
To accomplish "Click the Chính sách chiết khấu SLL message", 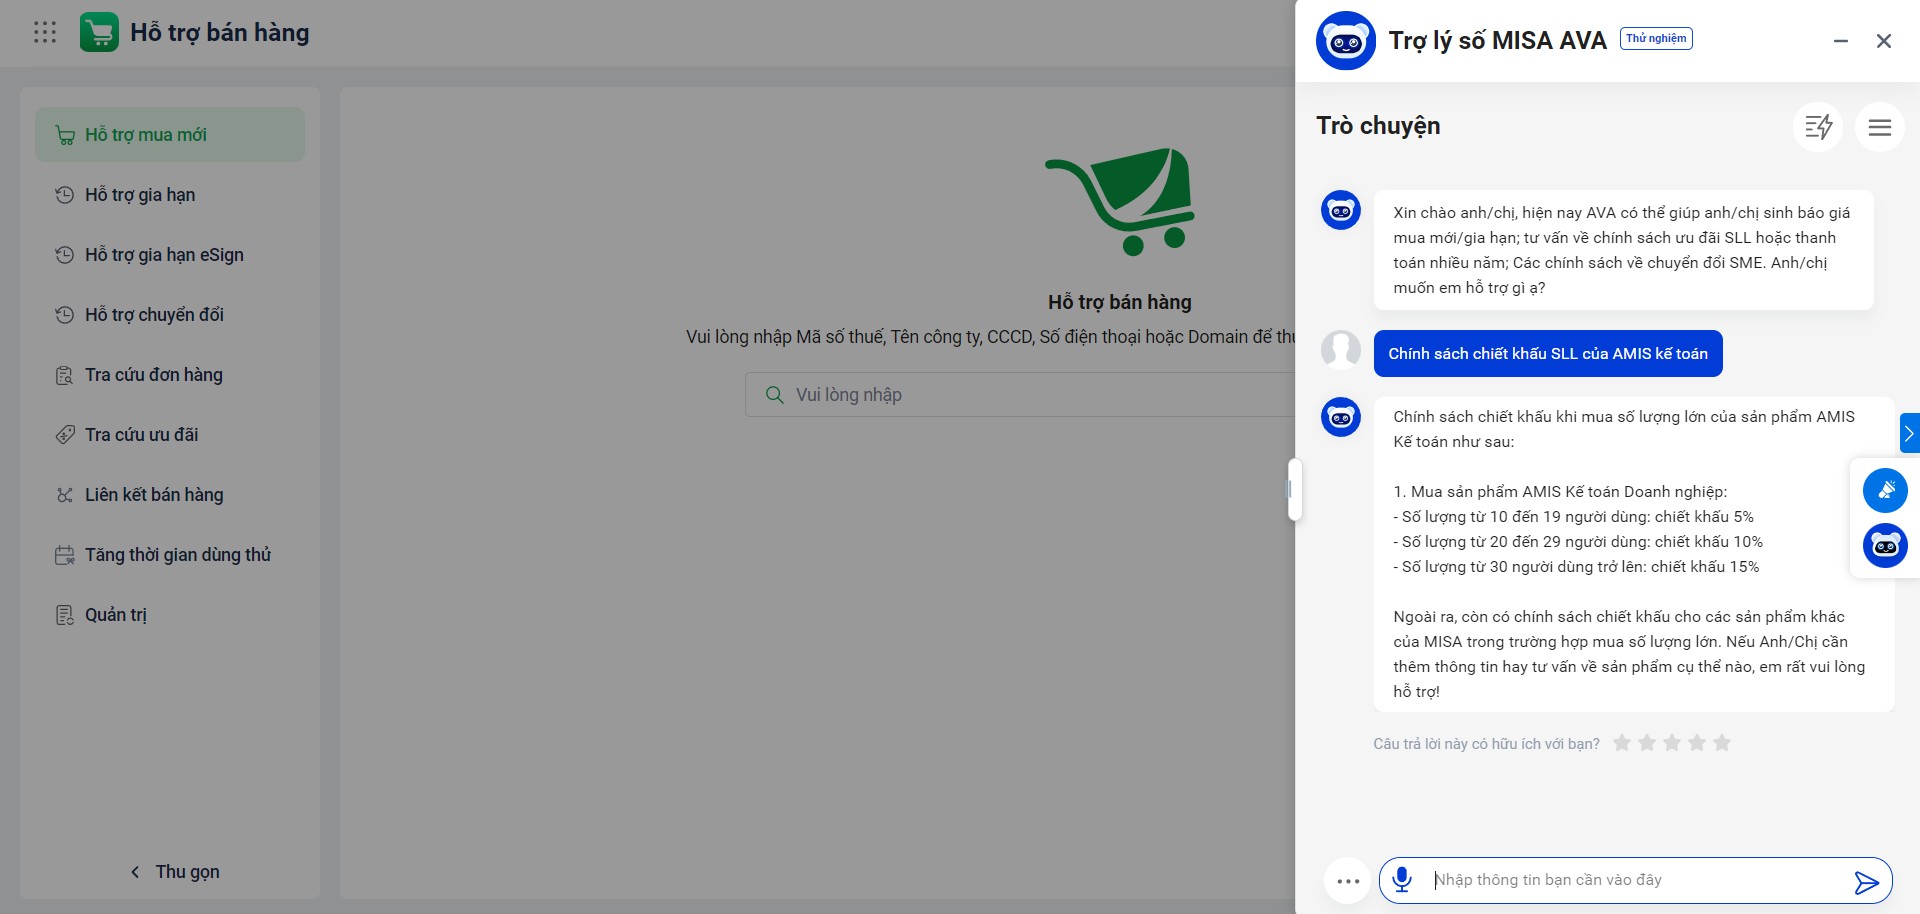I will point(1547,354).
